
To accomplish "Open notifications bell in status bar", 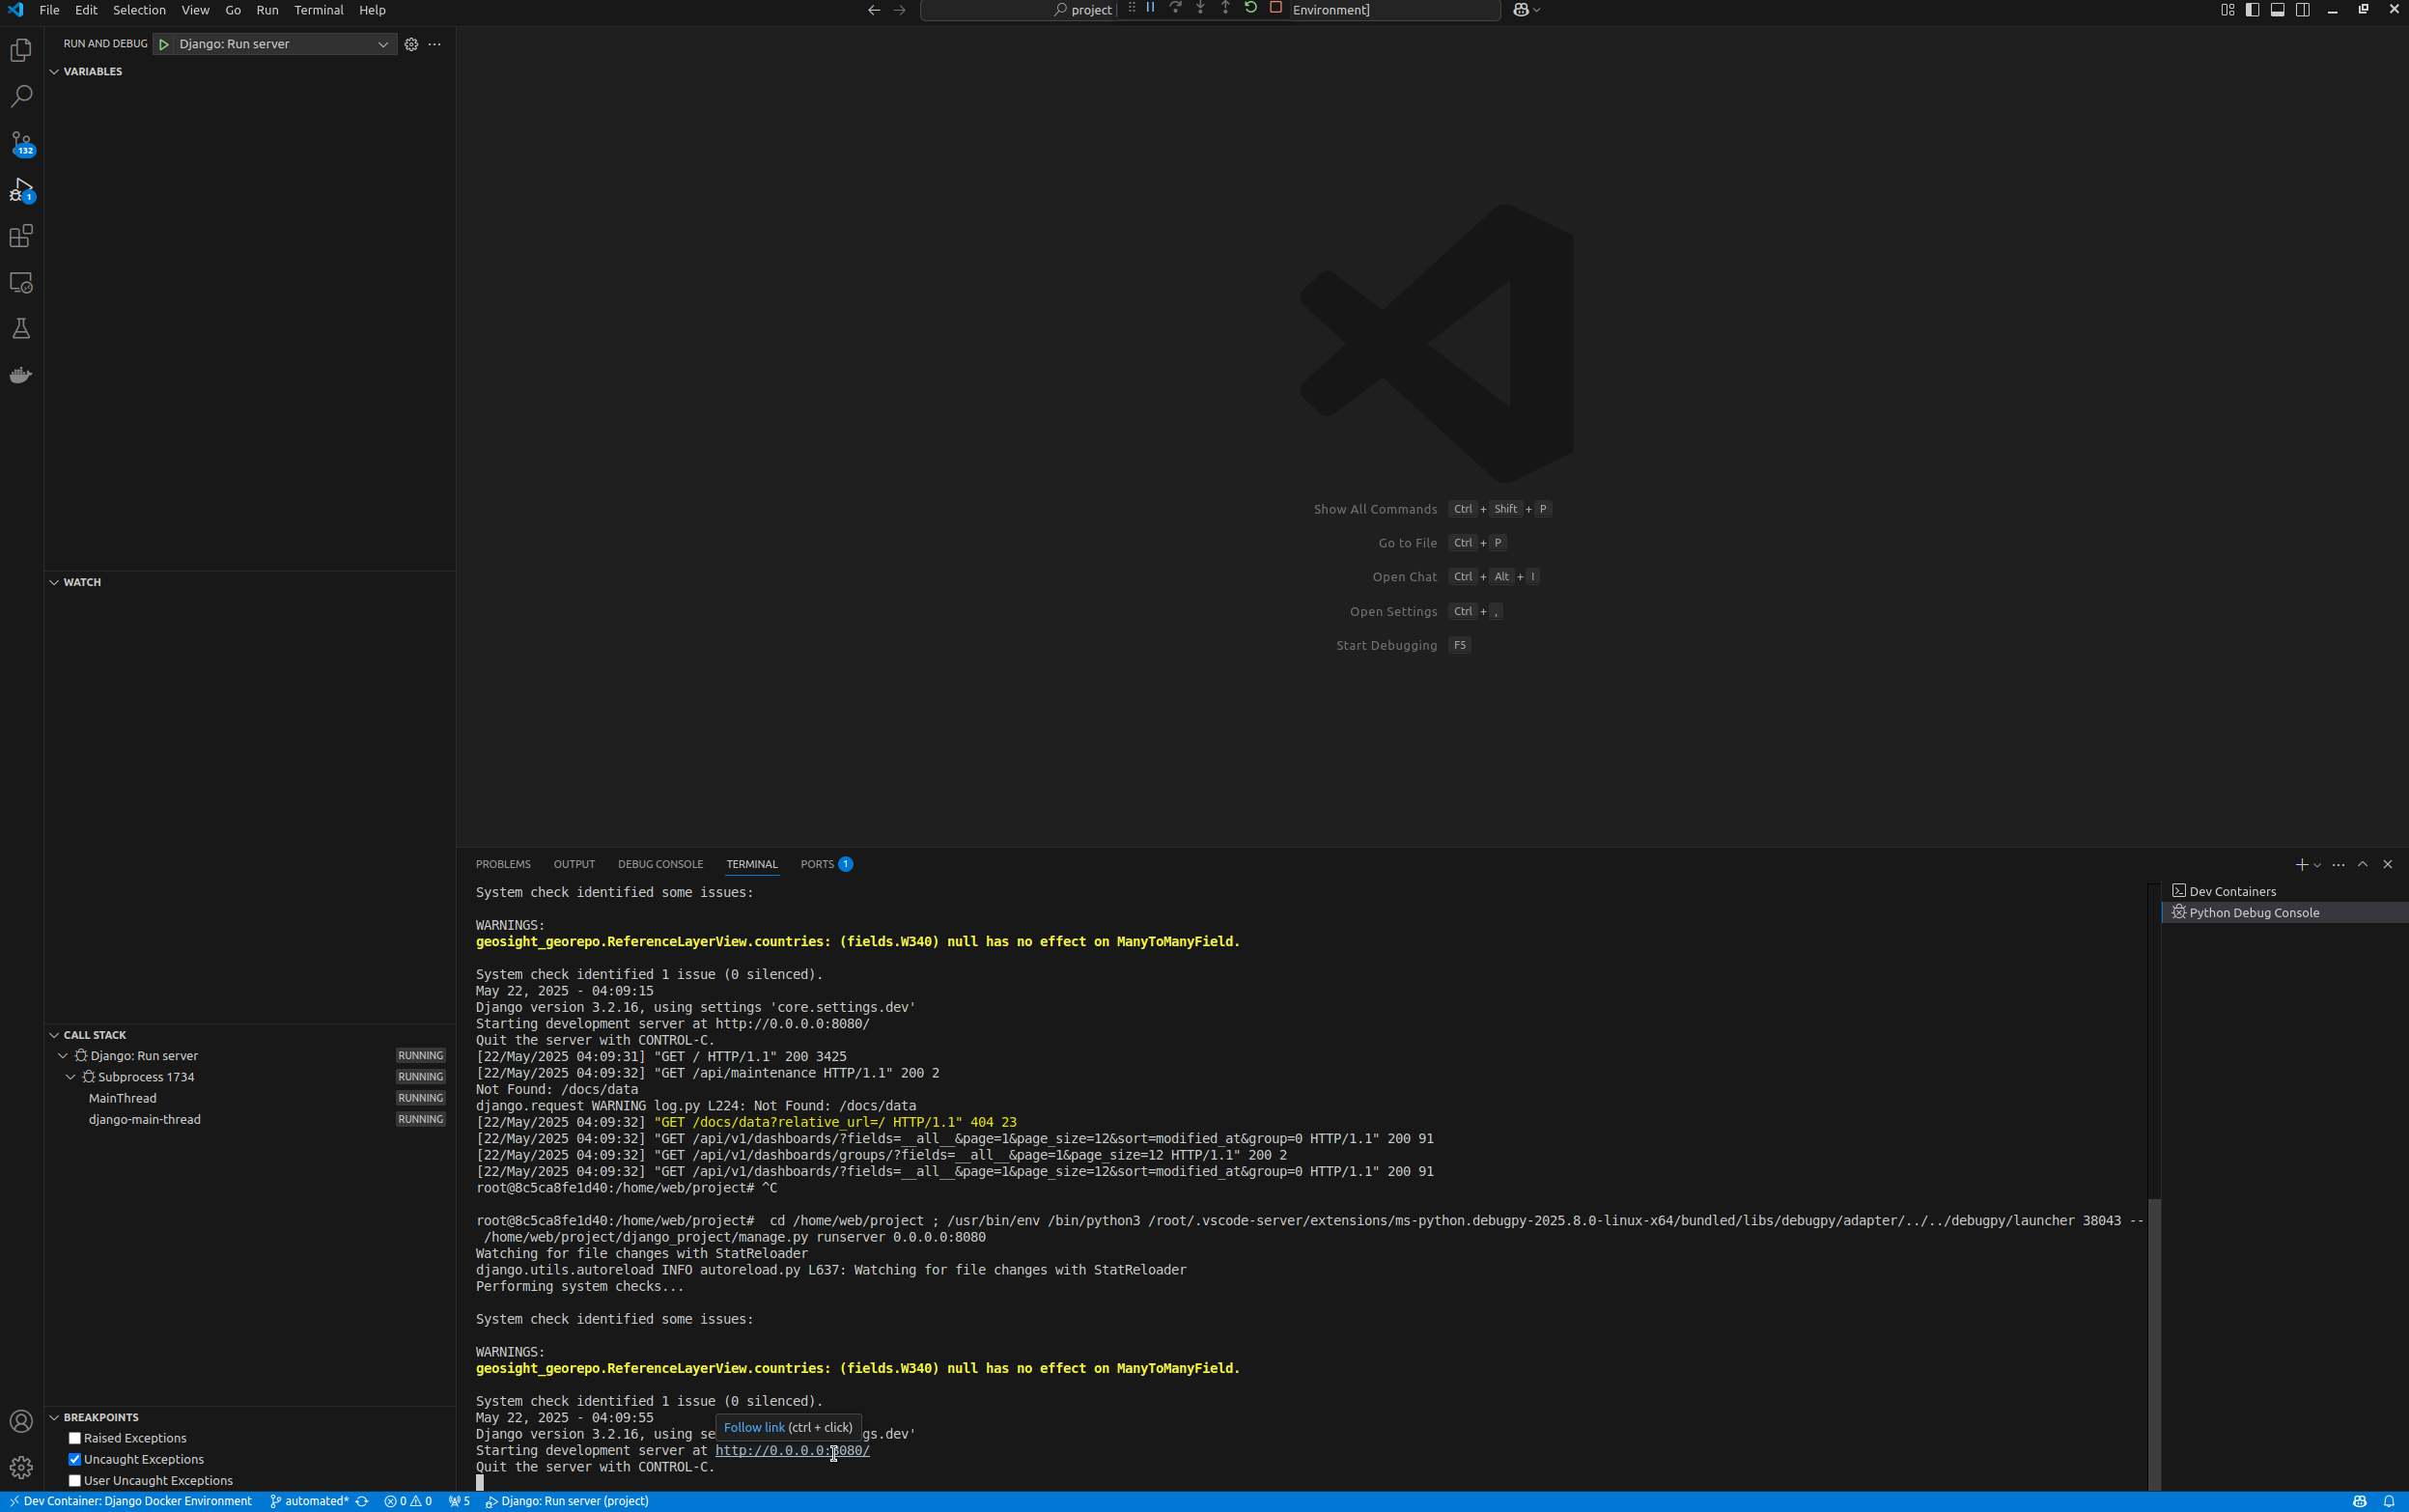I will pyautogui.click(x=2389, y=1501).
